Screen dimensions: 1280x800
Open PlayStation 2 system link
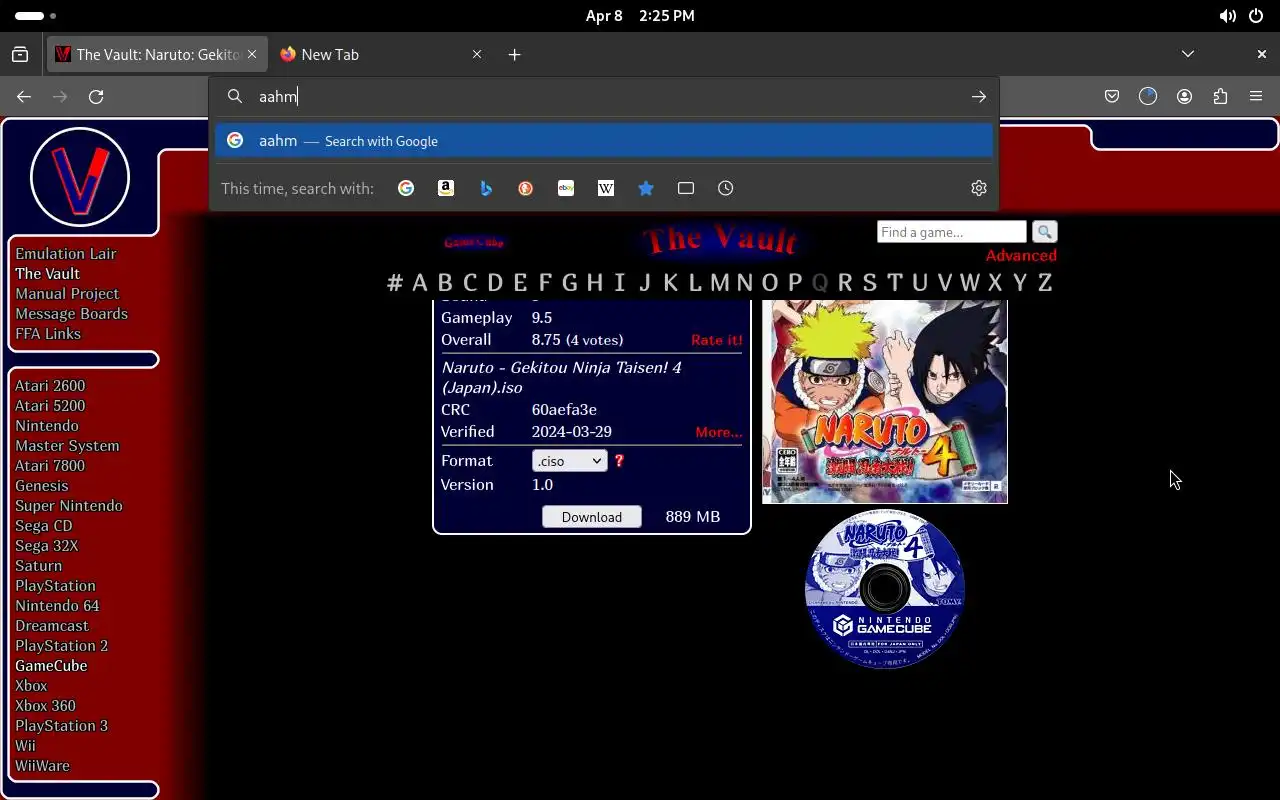coord(62,645)
